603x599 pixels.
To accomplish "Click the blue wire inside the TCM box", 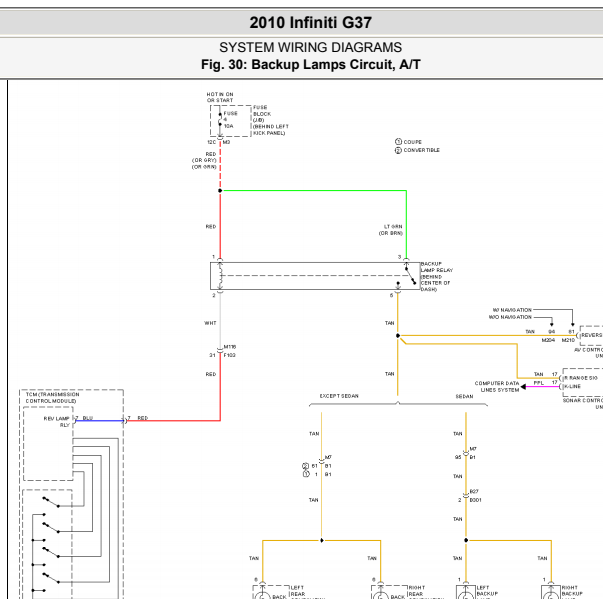I will (99, 421).
